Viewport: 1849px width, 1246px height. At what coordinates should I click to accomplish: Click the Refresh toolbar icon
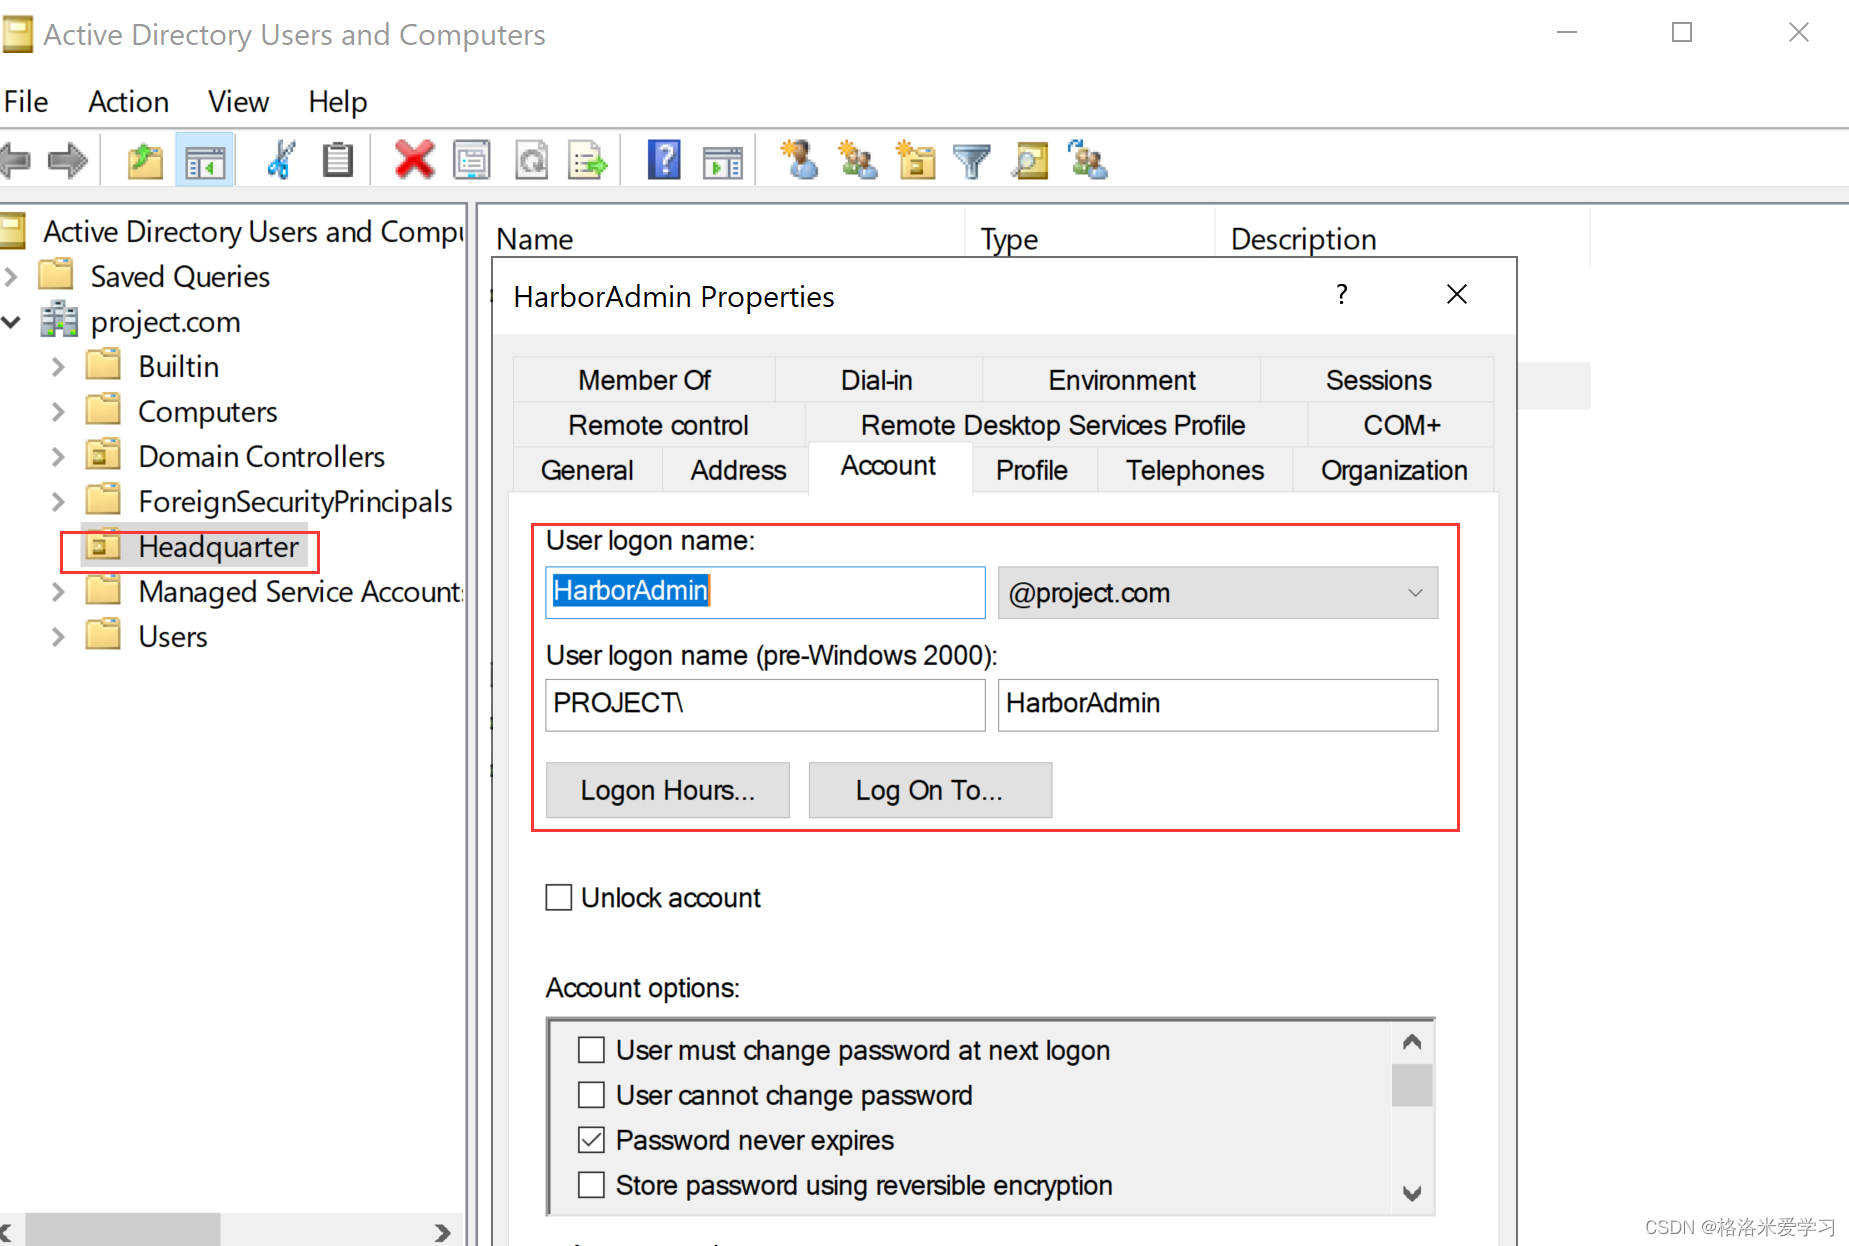point(531,160)
